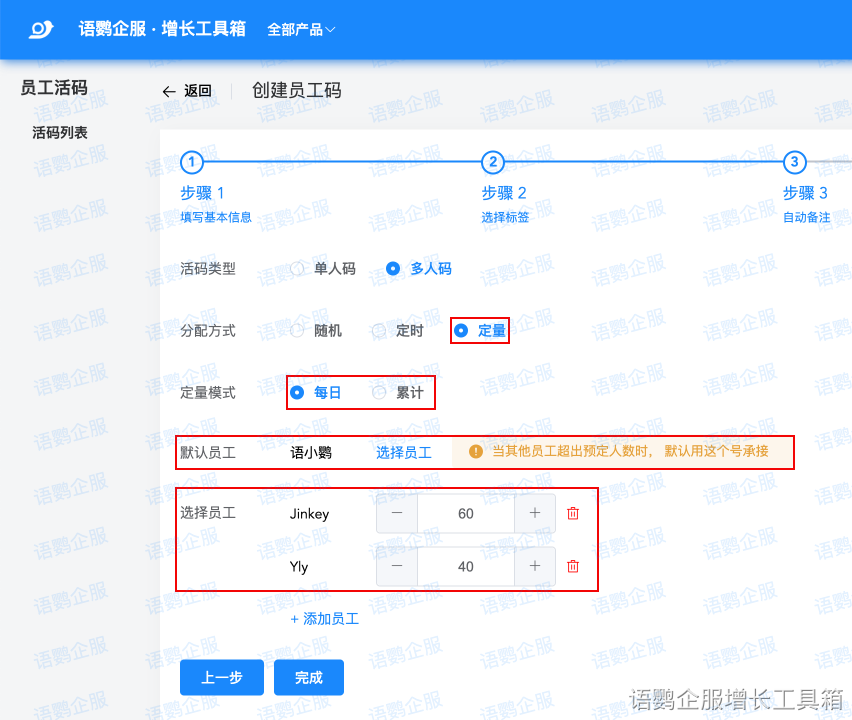
Task: Go to step 2 circle marker
Action: (x=493, y=162)
